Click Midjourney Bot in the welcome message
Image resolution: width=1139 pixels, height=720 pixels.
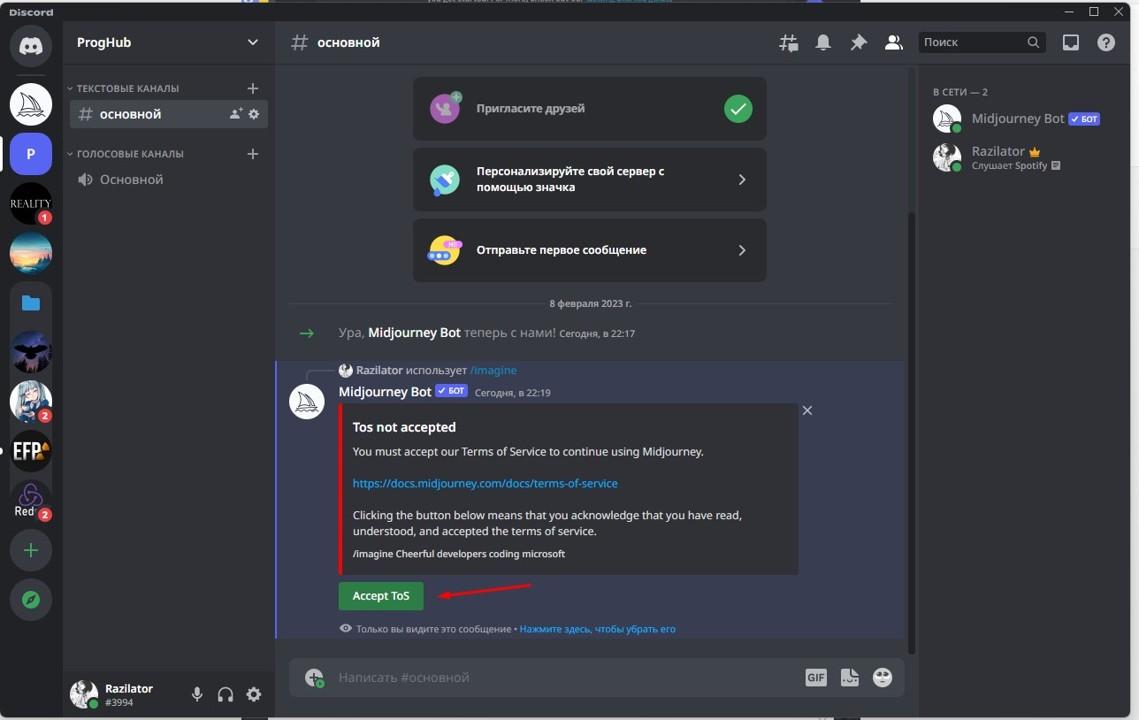point(414,333)
